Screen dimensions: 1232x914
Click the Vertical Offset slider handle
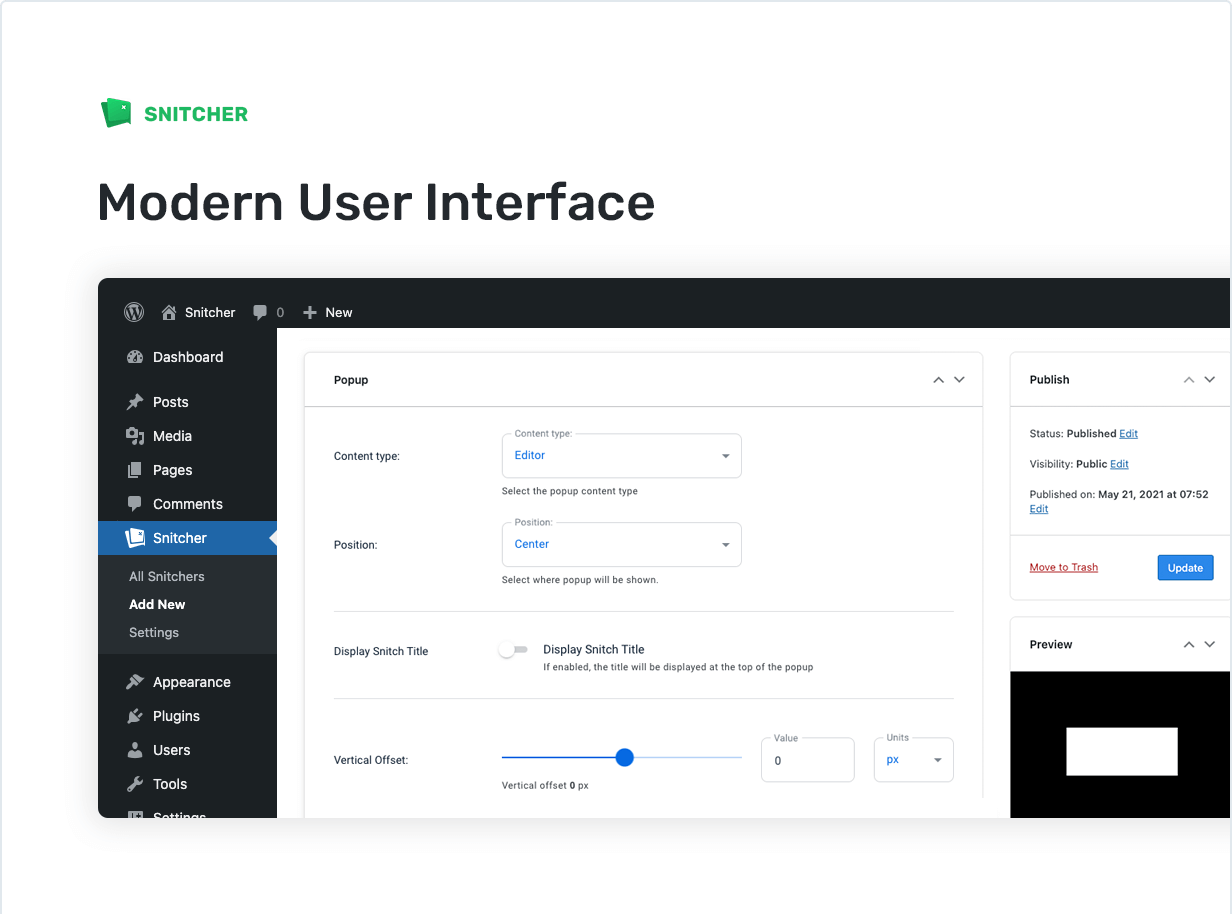click(625, 758)
